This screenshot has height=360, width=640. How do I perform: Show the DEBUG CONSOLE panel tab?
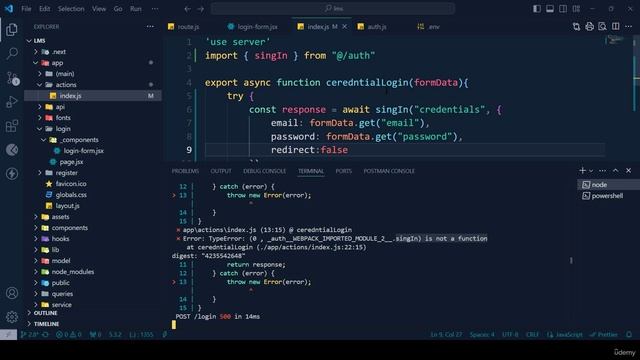tap(264, 171)
